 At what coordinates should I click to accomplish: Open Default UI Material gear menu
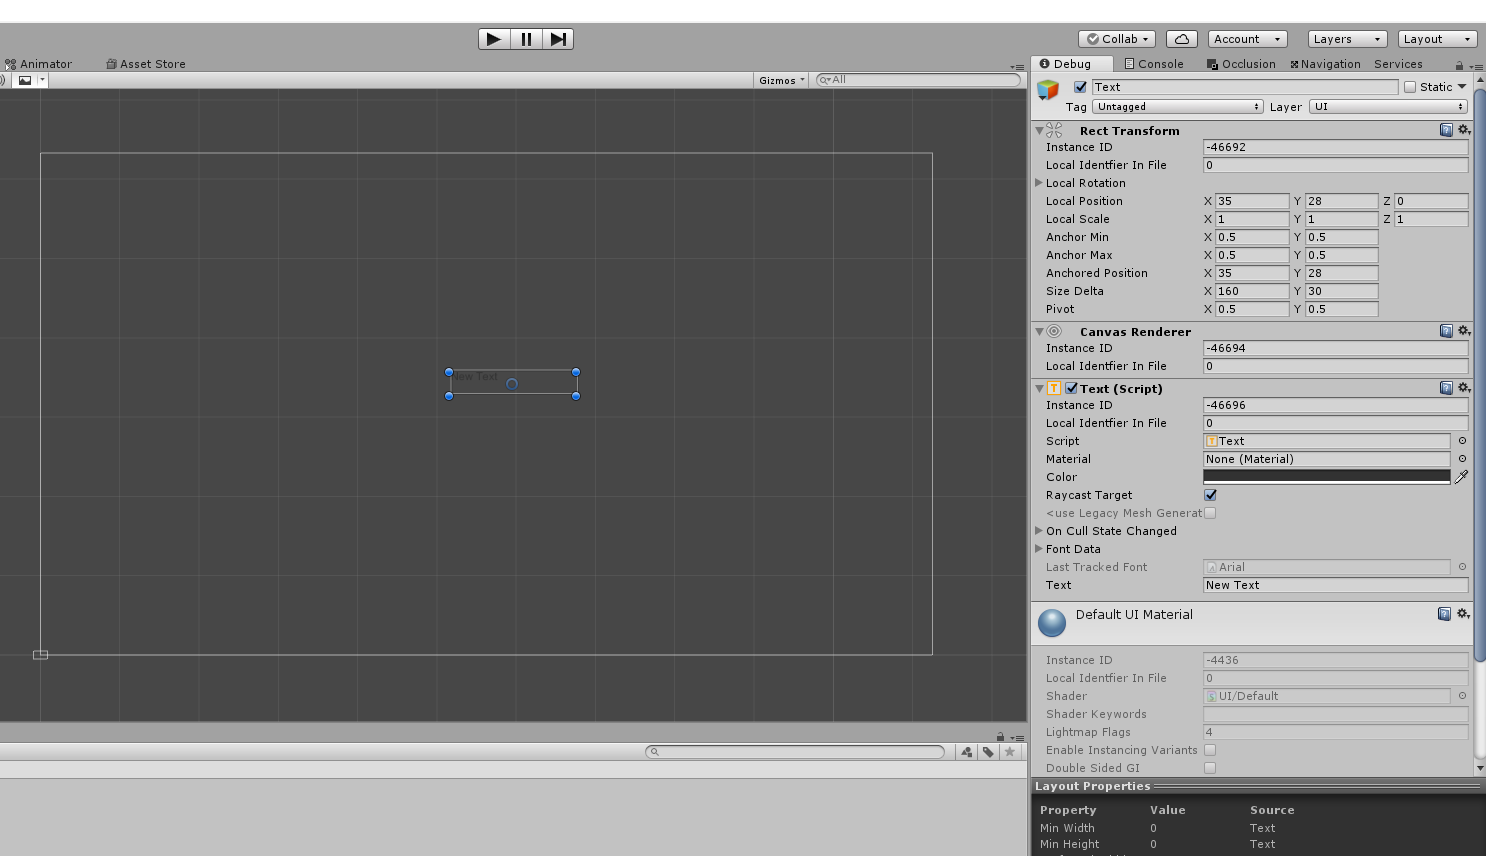click(x=1462, y=614)
